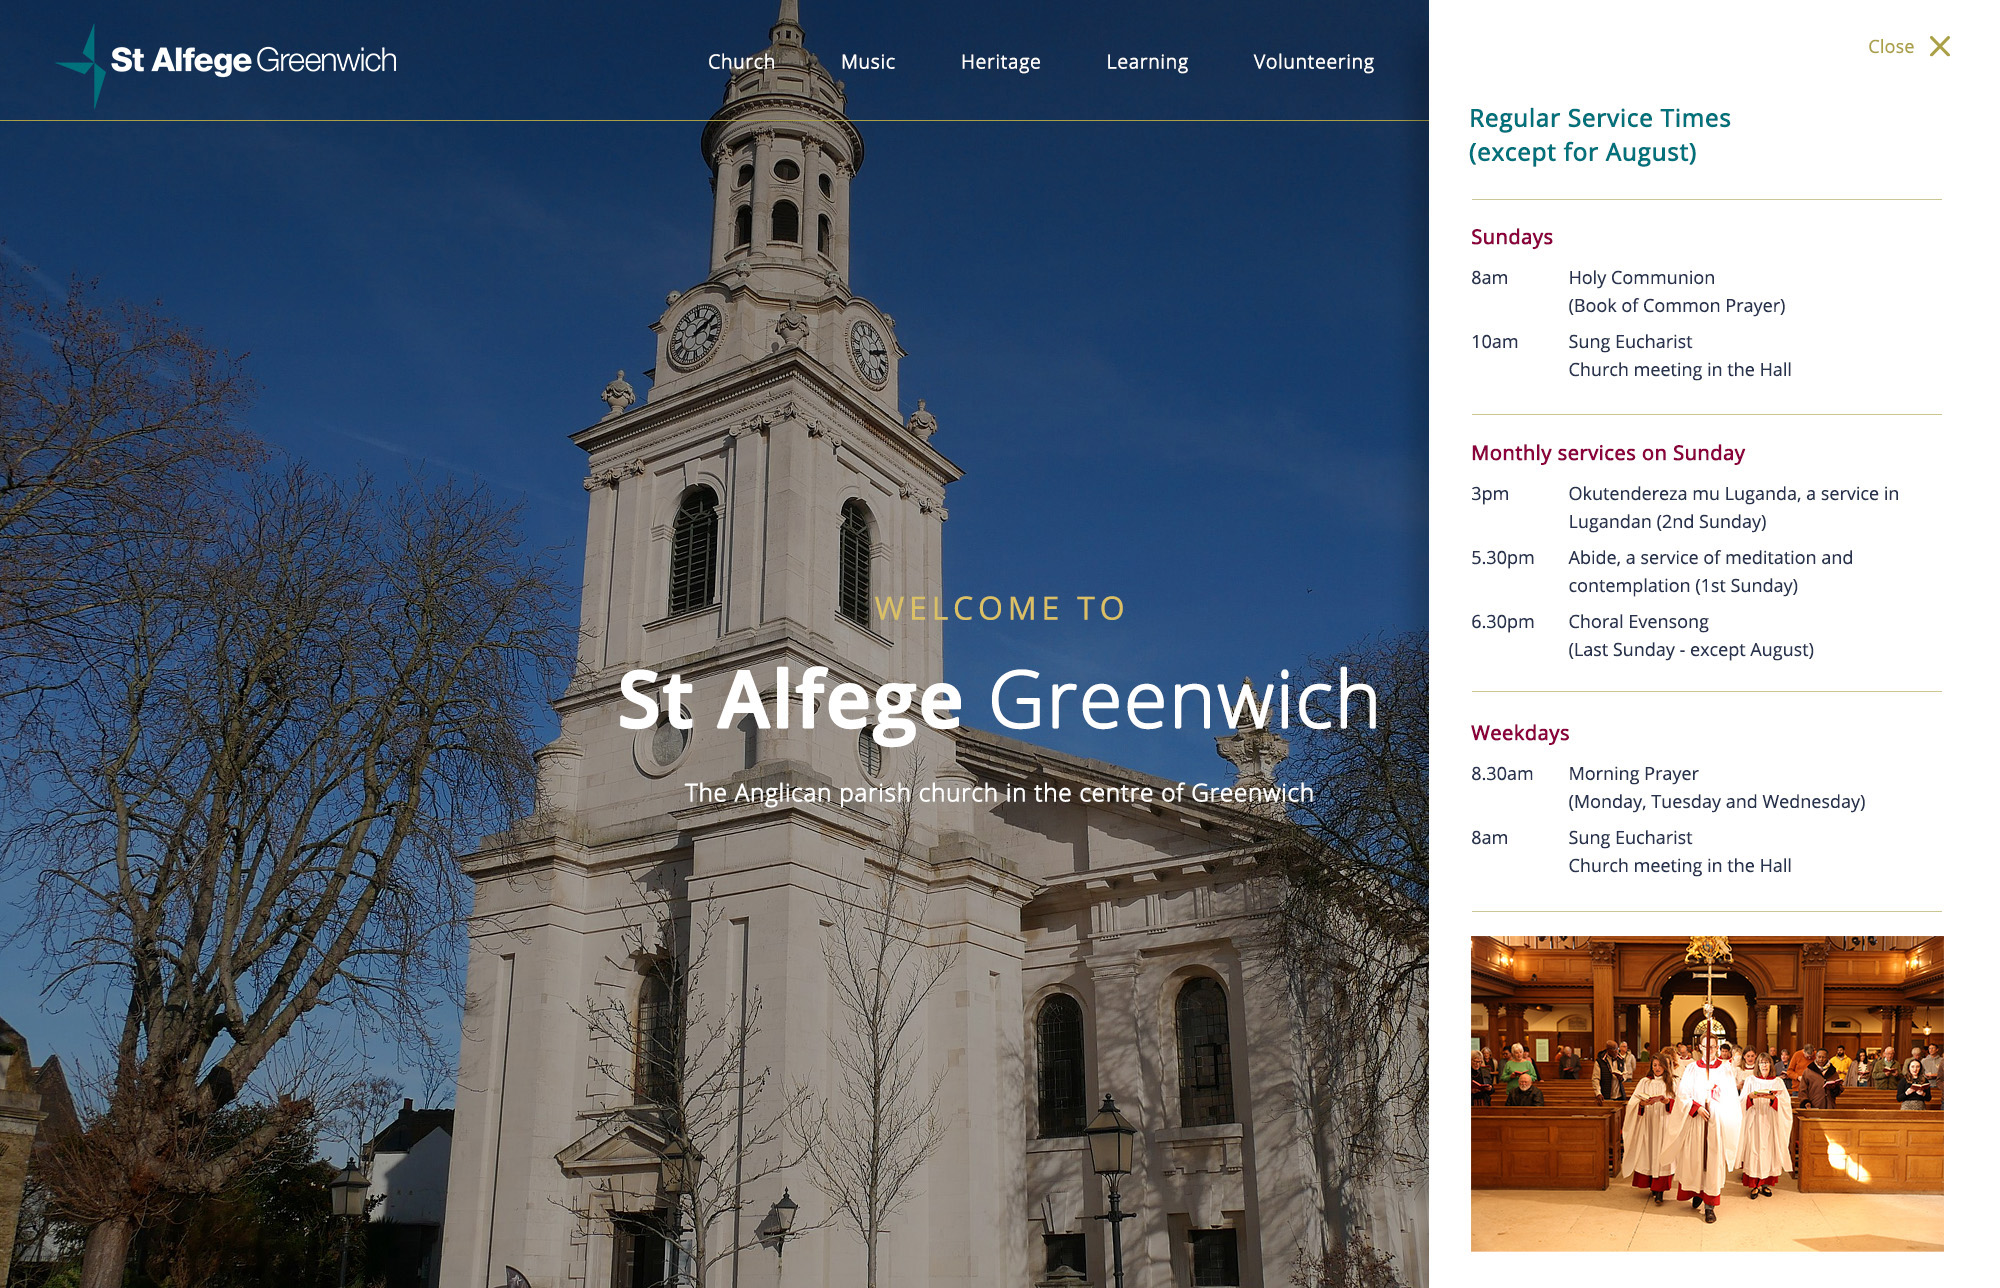
Task: Click the Close text label
Action: 1889,46
